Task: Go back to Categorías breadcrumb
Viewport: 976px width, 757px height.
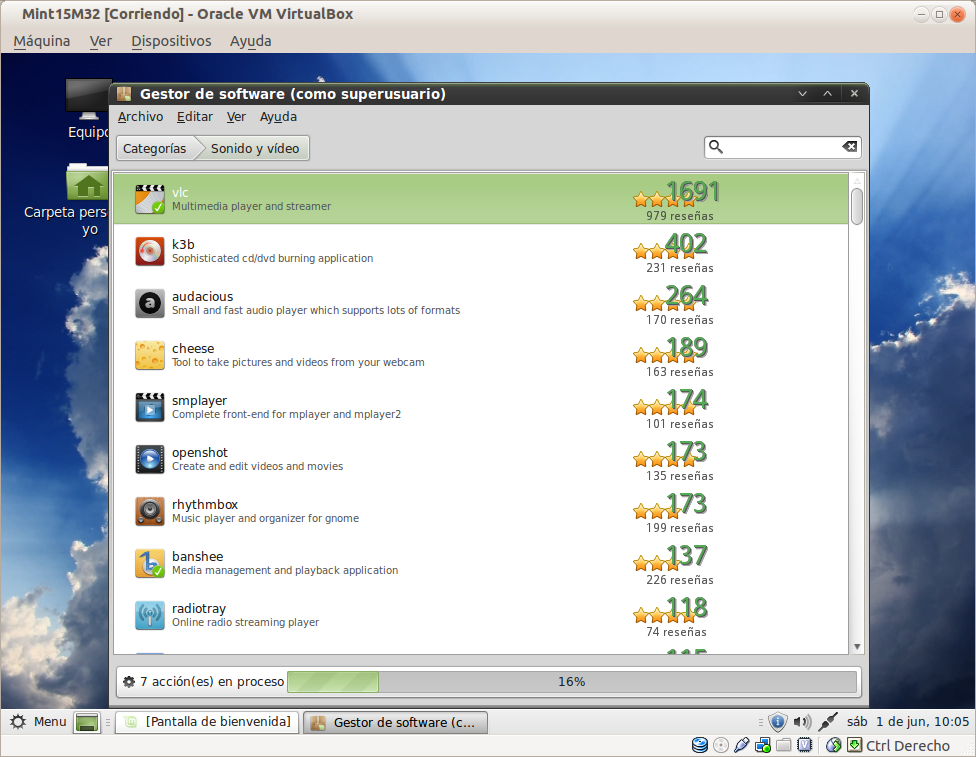Action: point(155,148)
